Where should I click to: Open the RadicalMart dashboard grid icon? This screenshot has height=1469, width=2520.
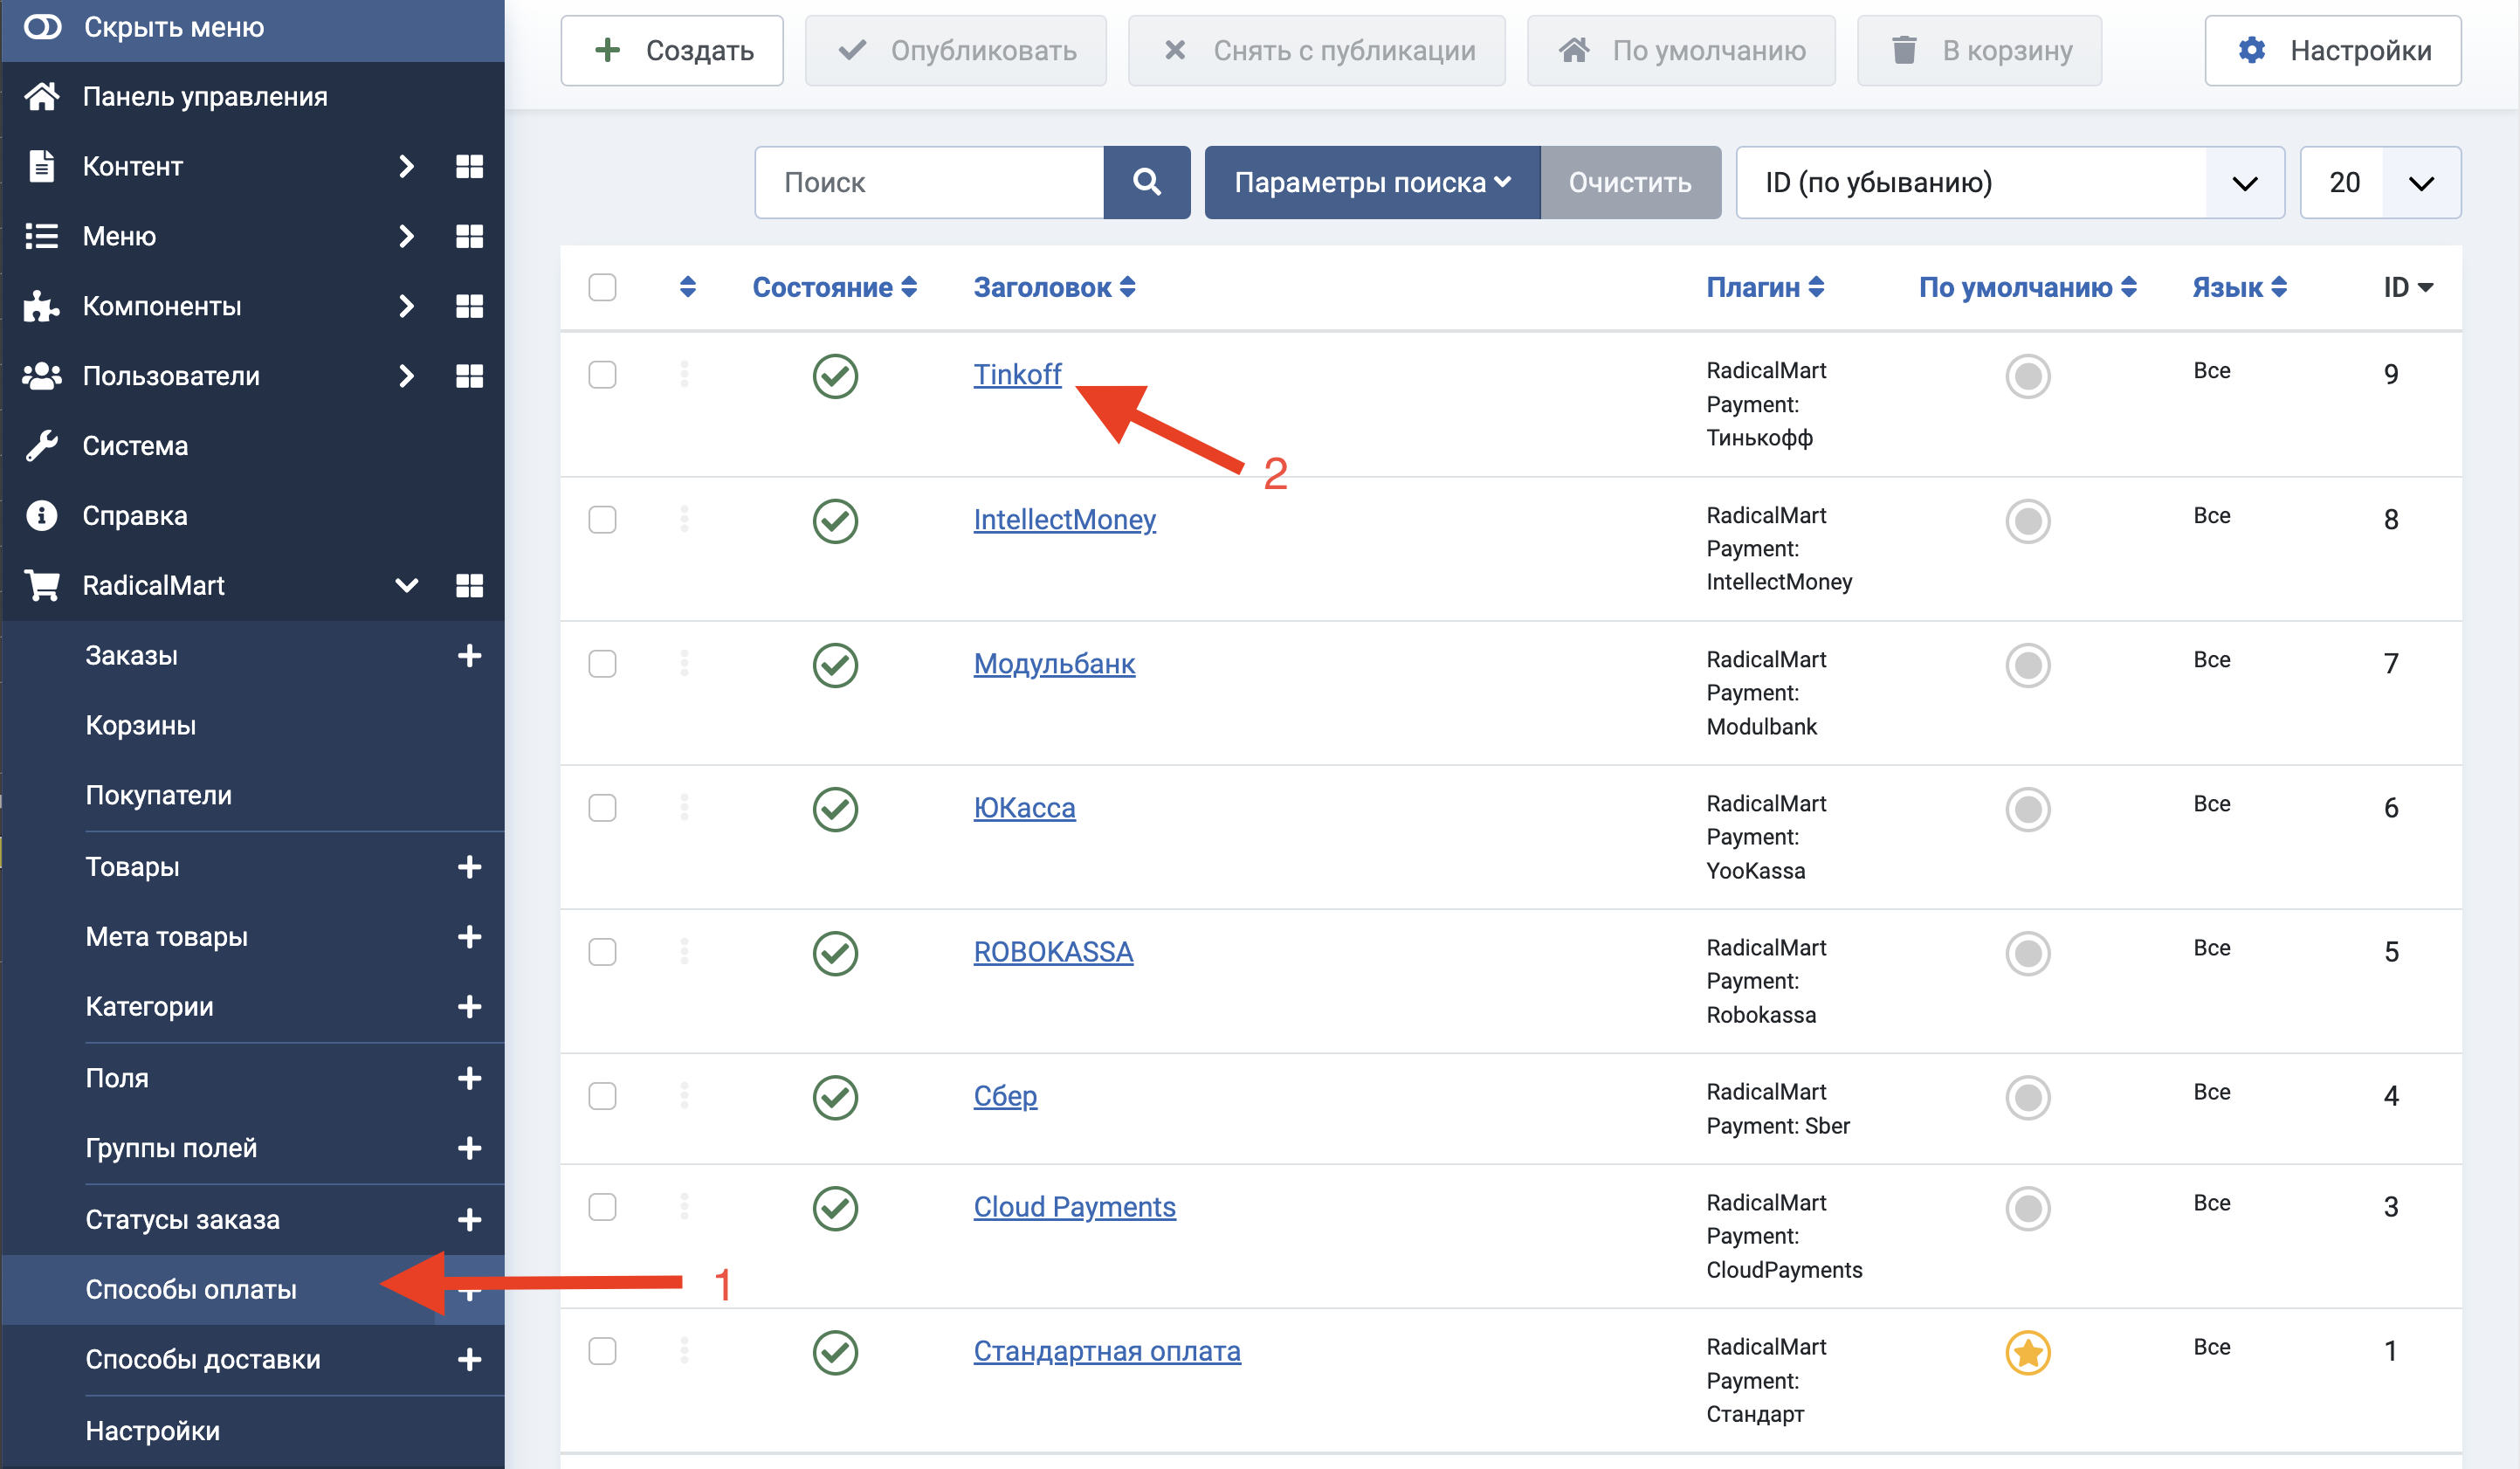click(x=469, y=586)
